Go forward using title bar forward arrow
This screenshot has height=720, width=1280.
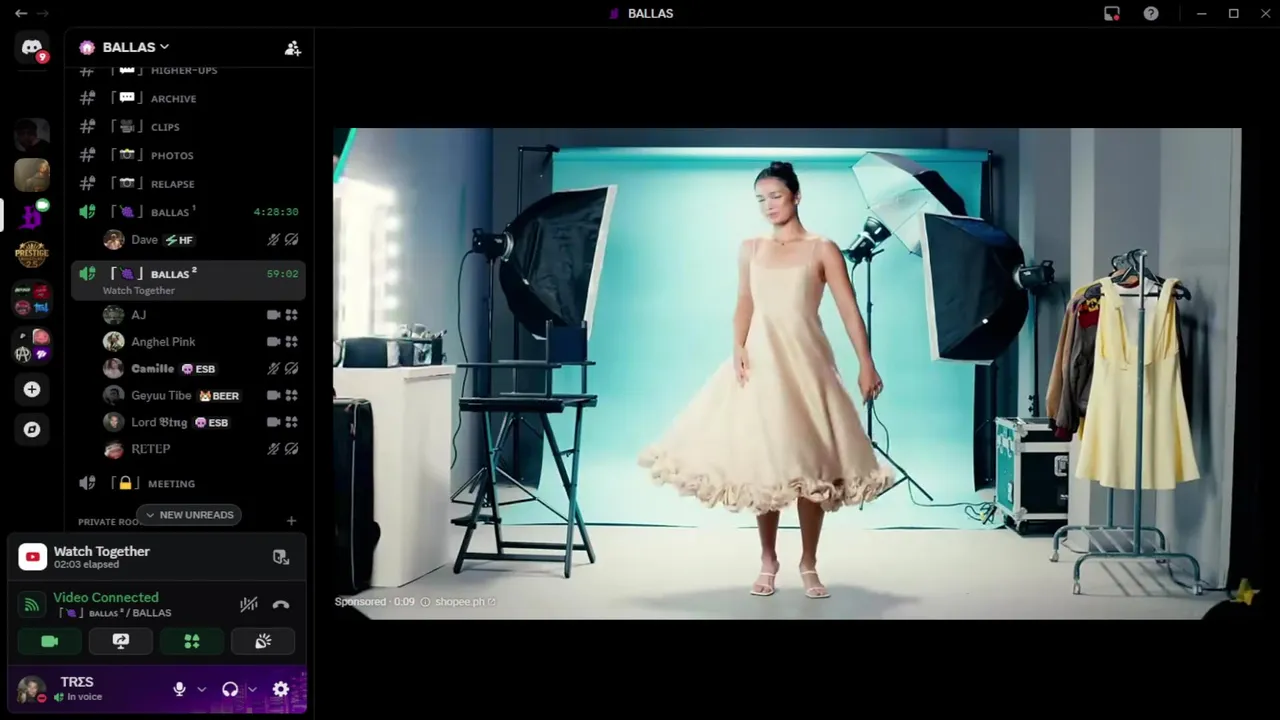pos(43,13)
